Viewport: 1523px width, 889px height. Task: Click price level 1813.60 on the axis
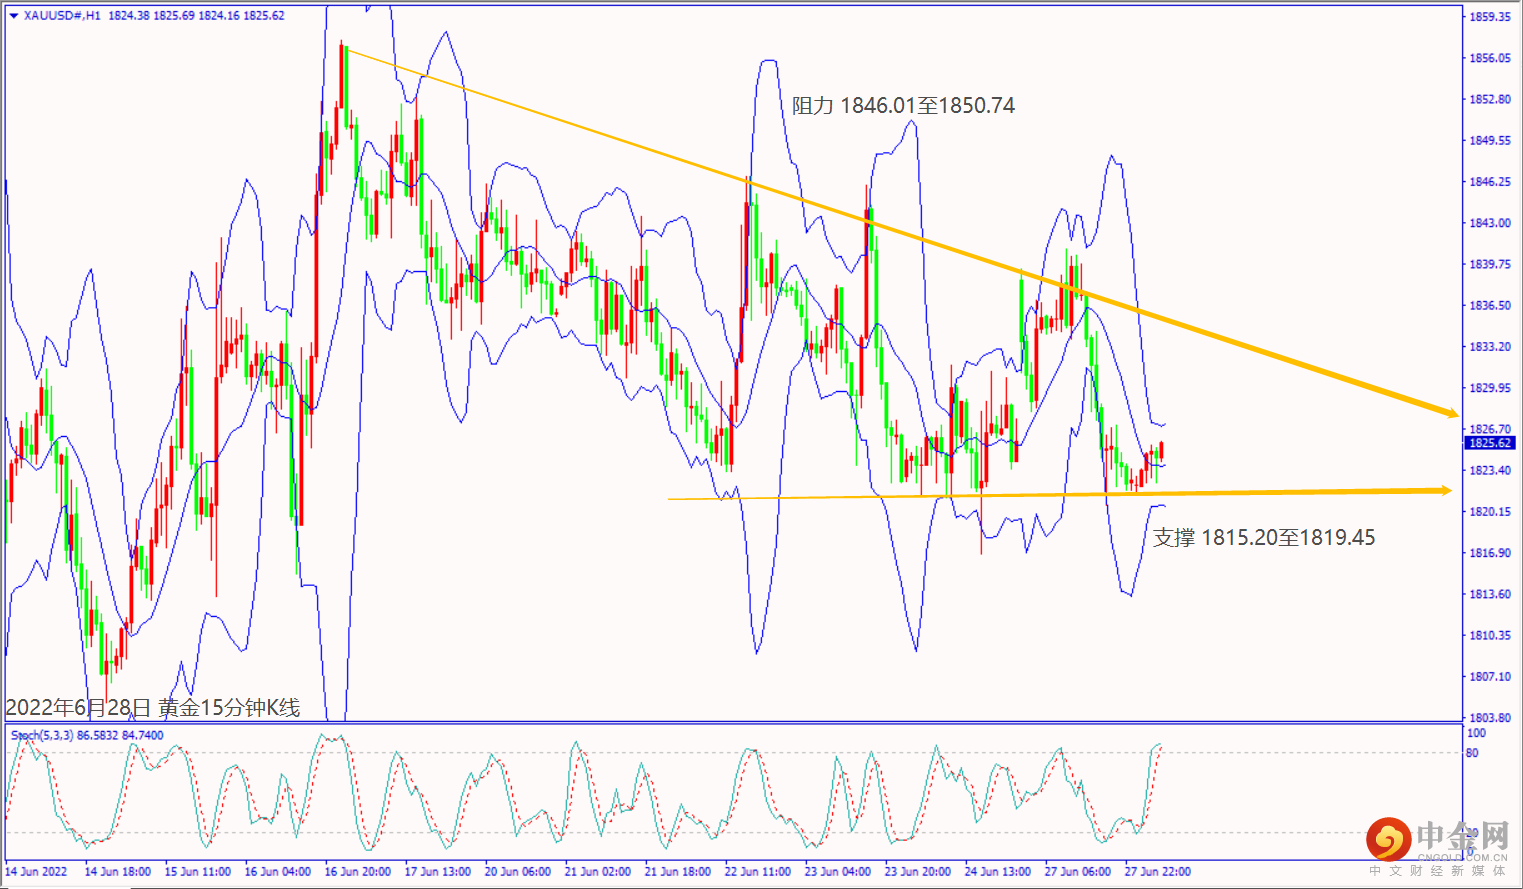(1490, 594)
